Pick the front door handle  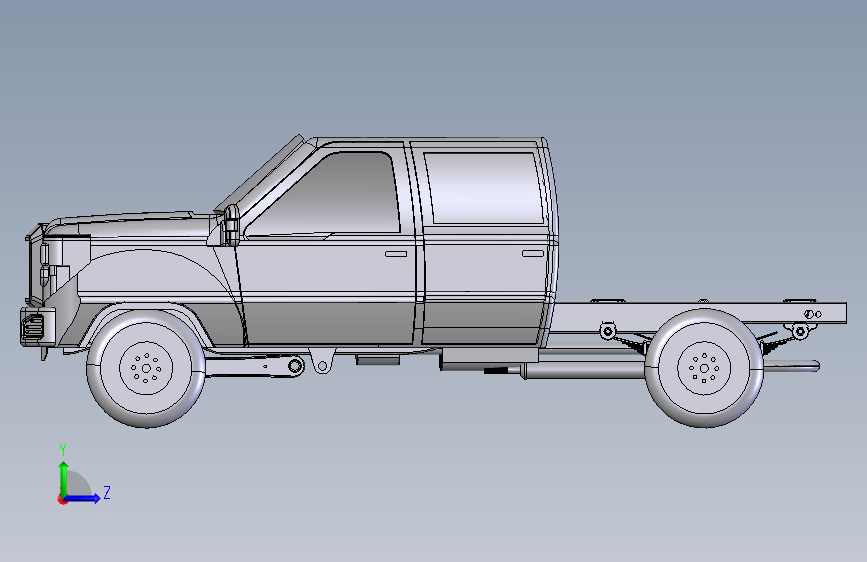[396, 254]
